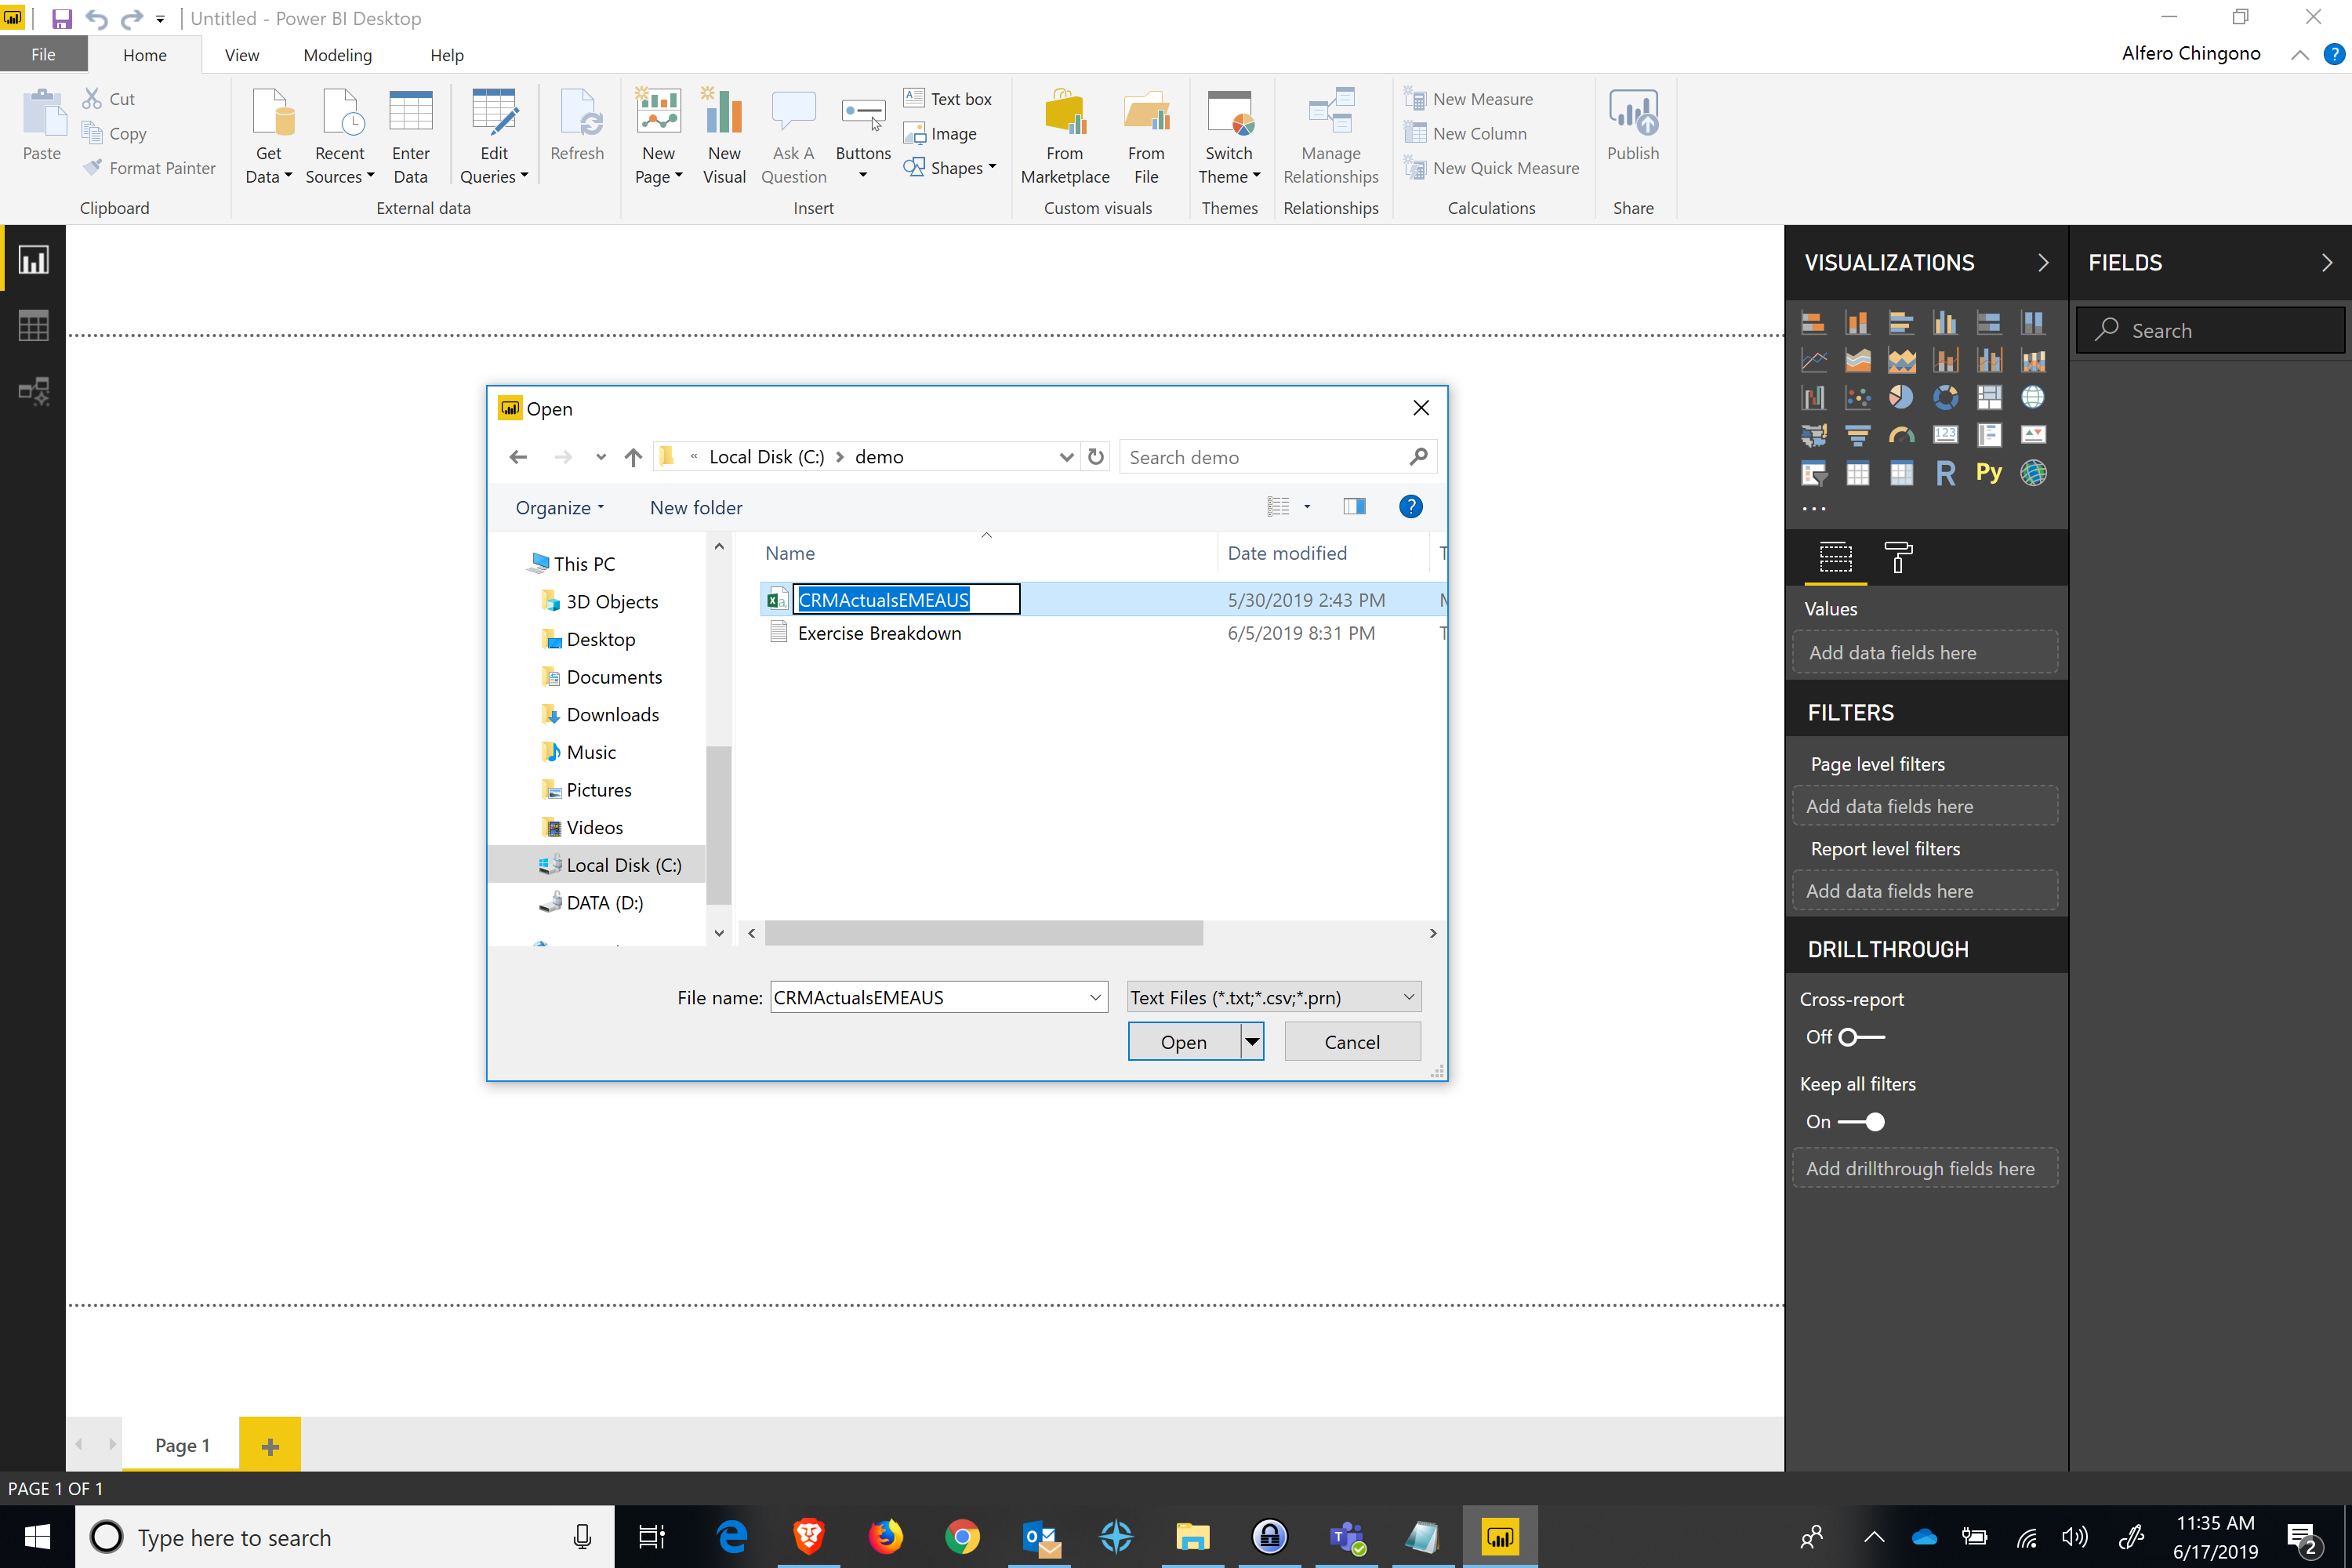Open Recent Sources in ribbon
Screen dimensions: 2352x1568
coord(340,136)
